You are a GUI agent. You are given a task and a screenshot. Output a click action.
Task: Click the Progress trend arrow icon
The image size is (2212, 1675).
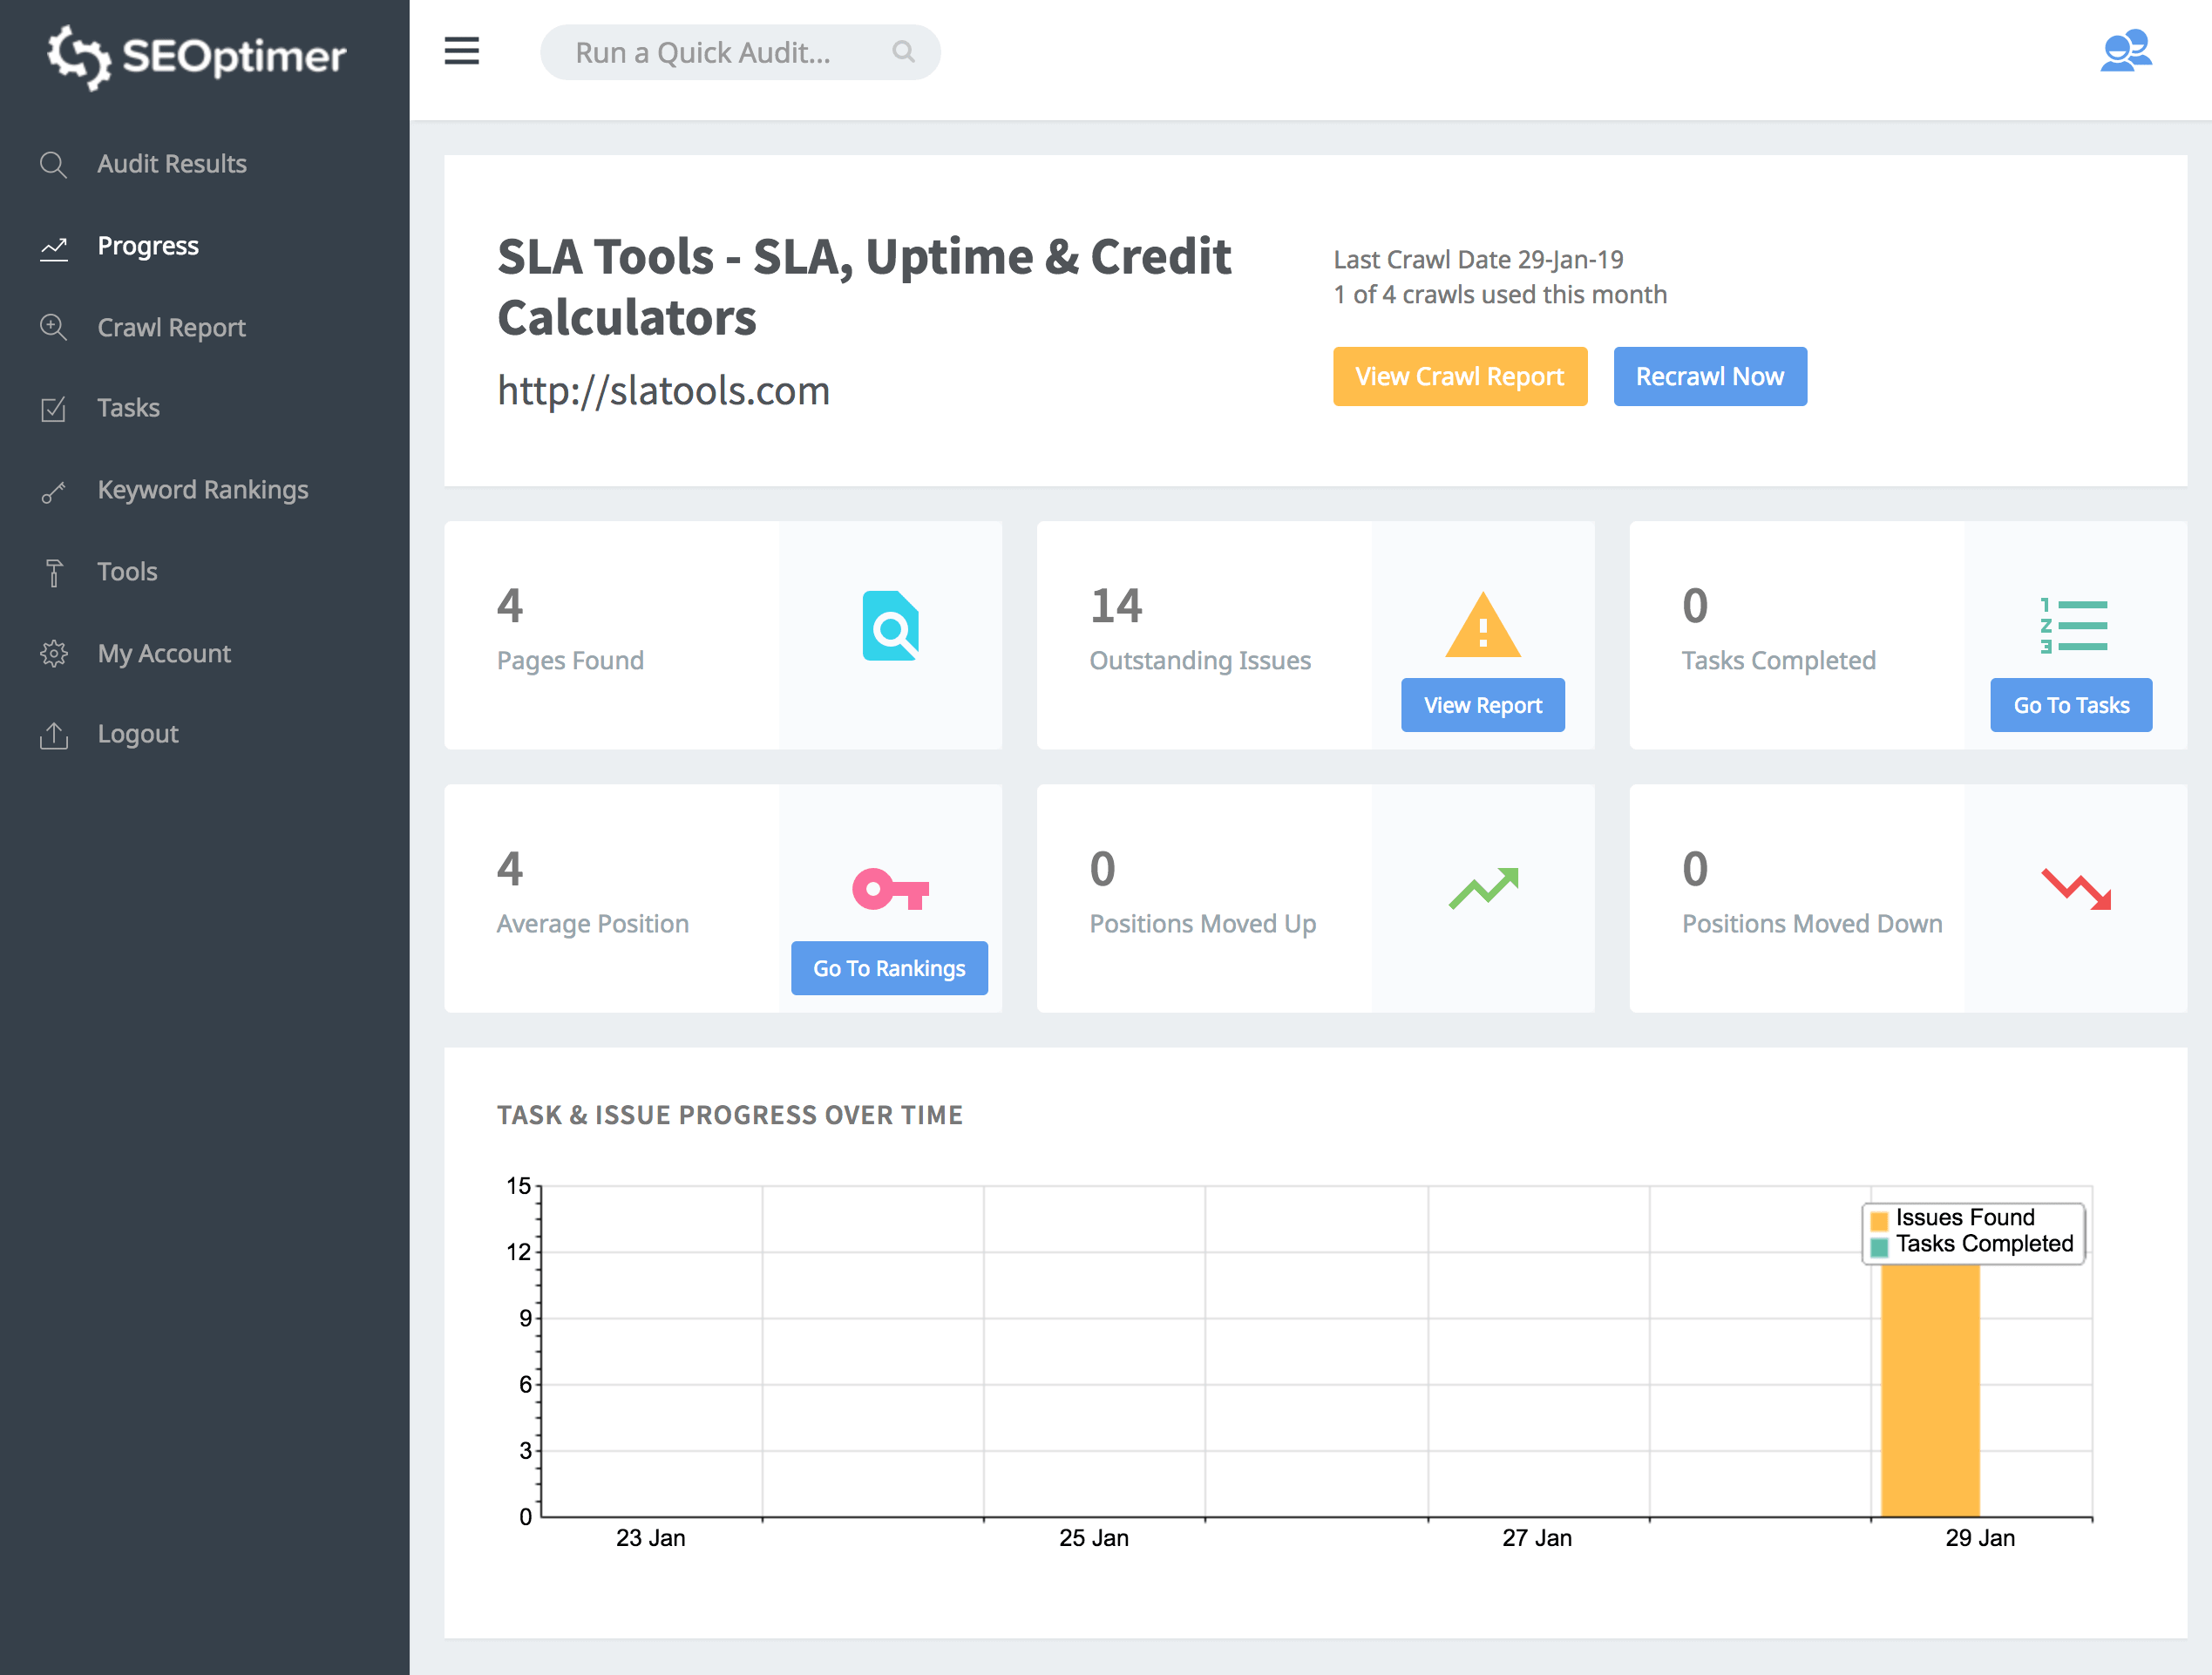pyautogui.click(x=53, y=247)
